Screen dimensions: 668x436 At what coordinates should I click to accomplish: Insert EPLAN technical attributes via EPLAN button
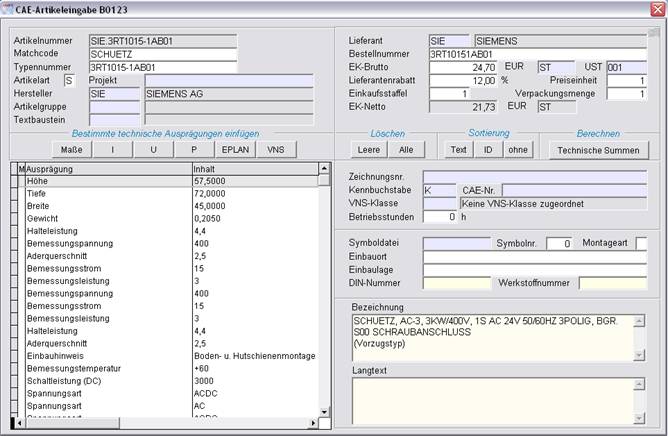pos(234,150)
